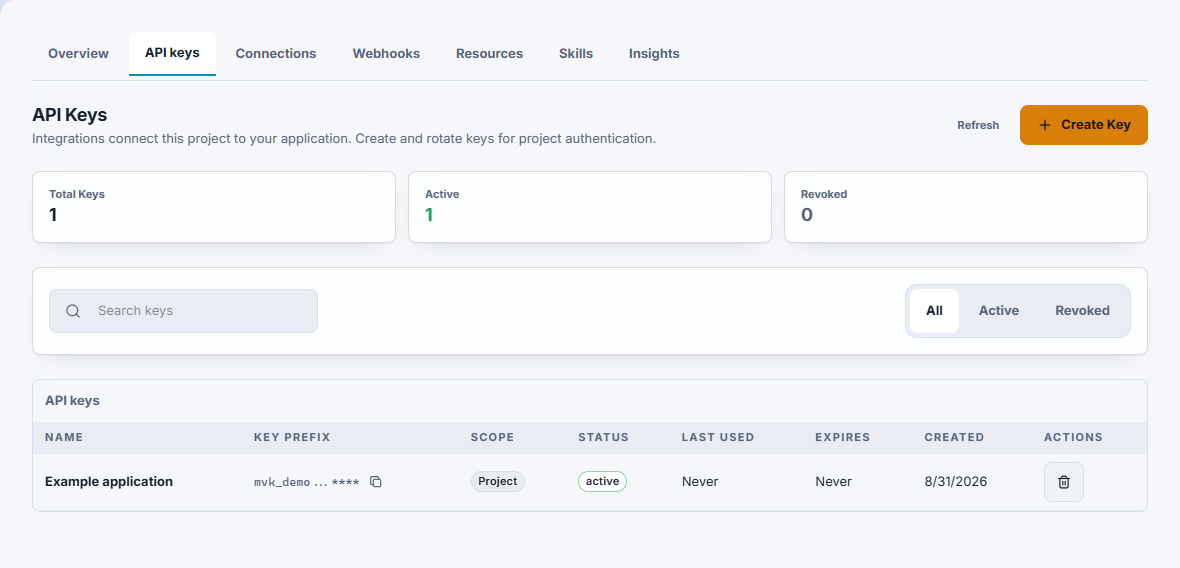Go to the Webhooks tab

tap(386, 53)
